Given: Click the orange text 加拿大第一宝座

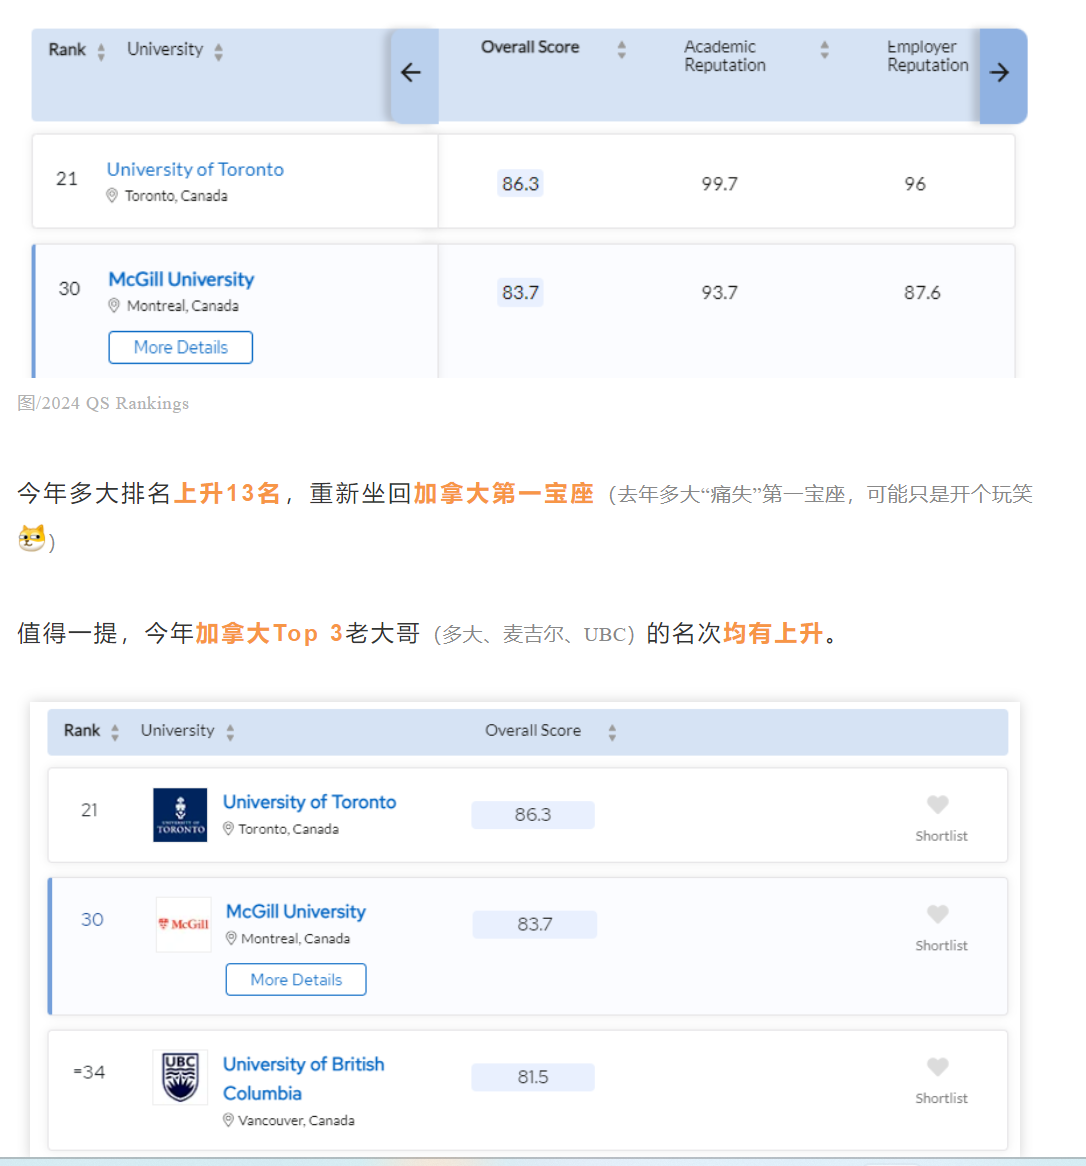Looking at the screenshot, I should [504, 493].
